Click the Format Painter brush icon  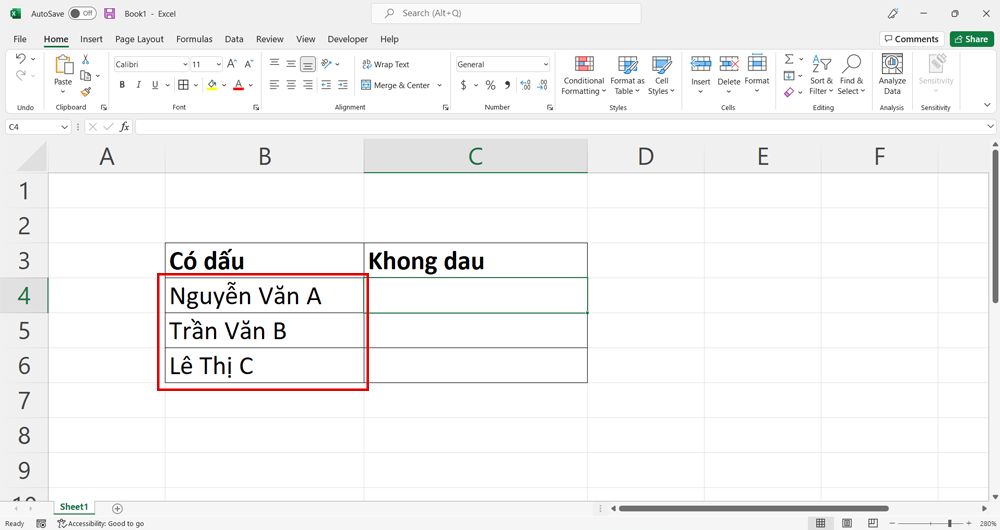(x=85, y=91)
